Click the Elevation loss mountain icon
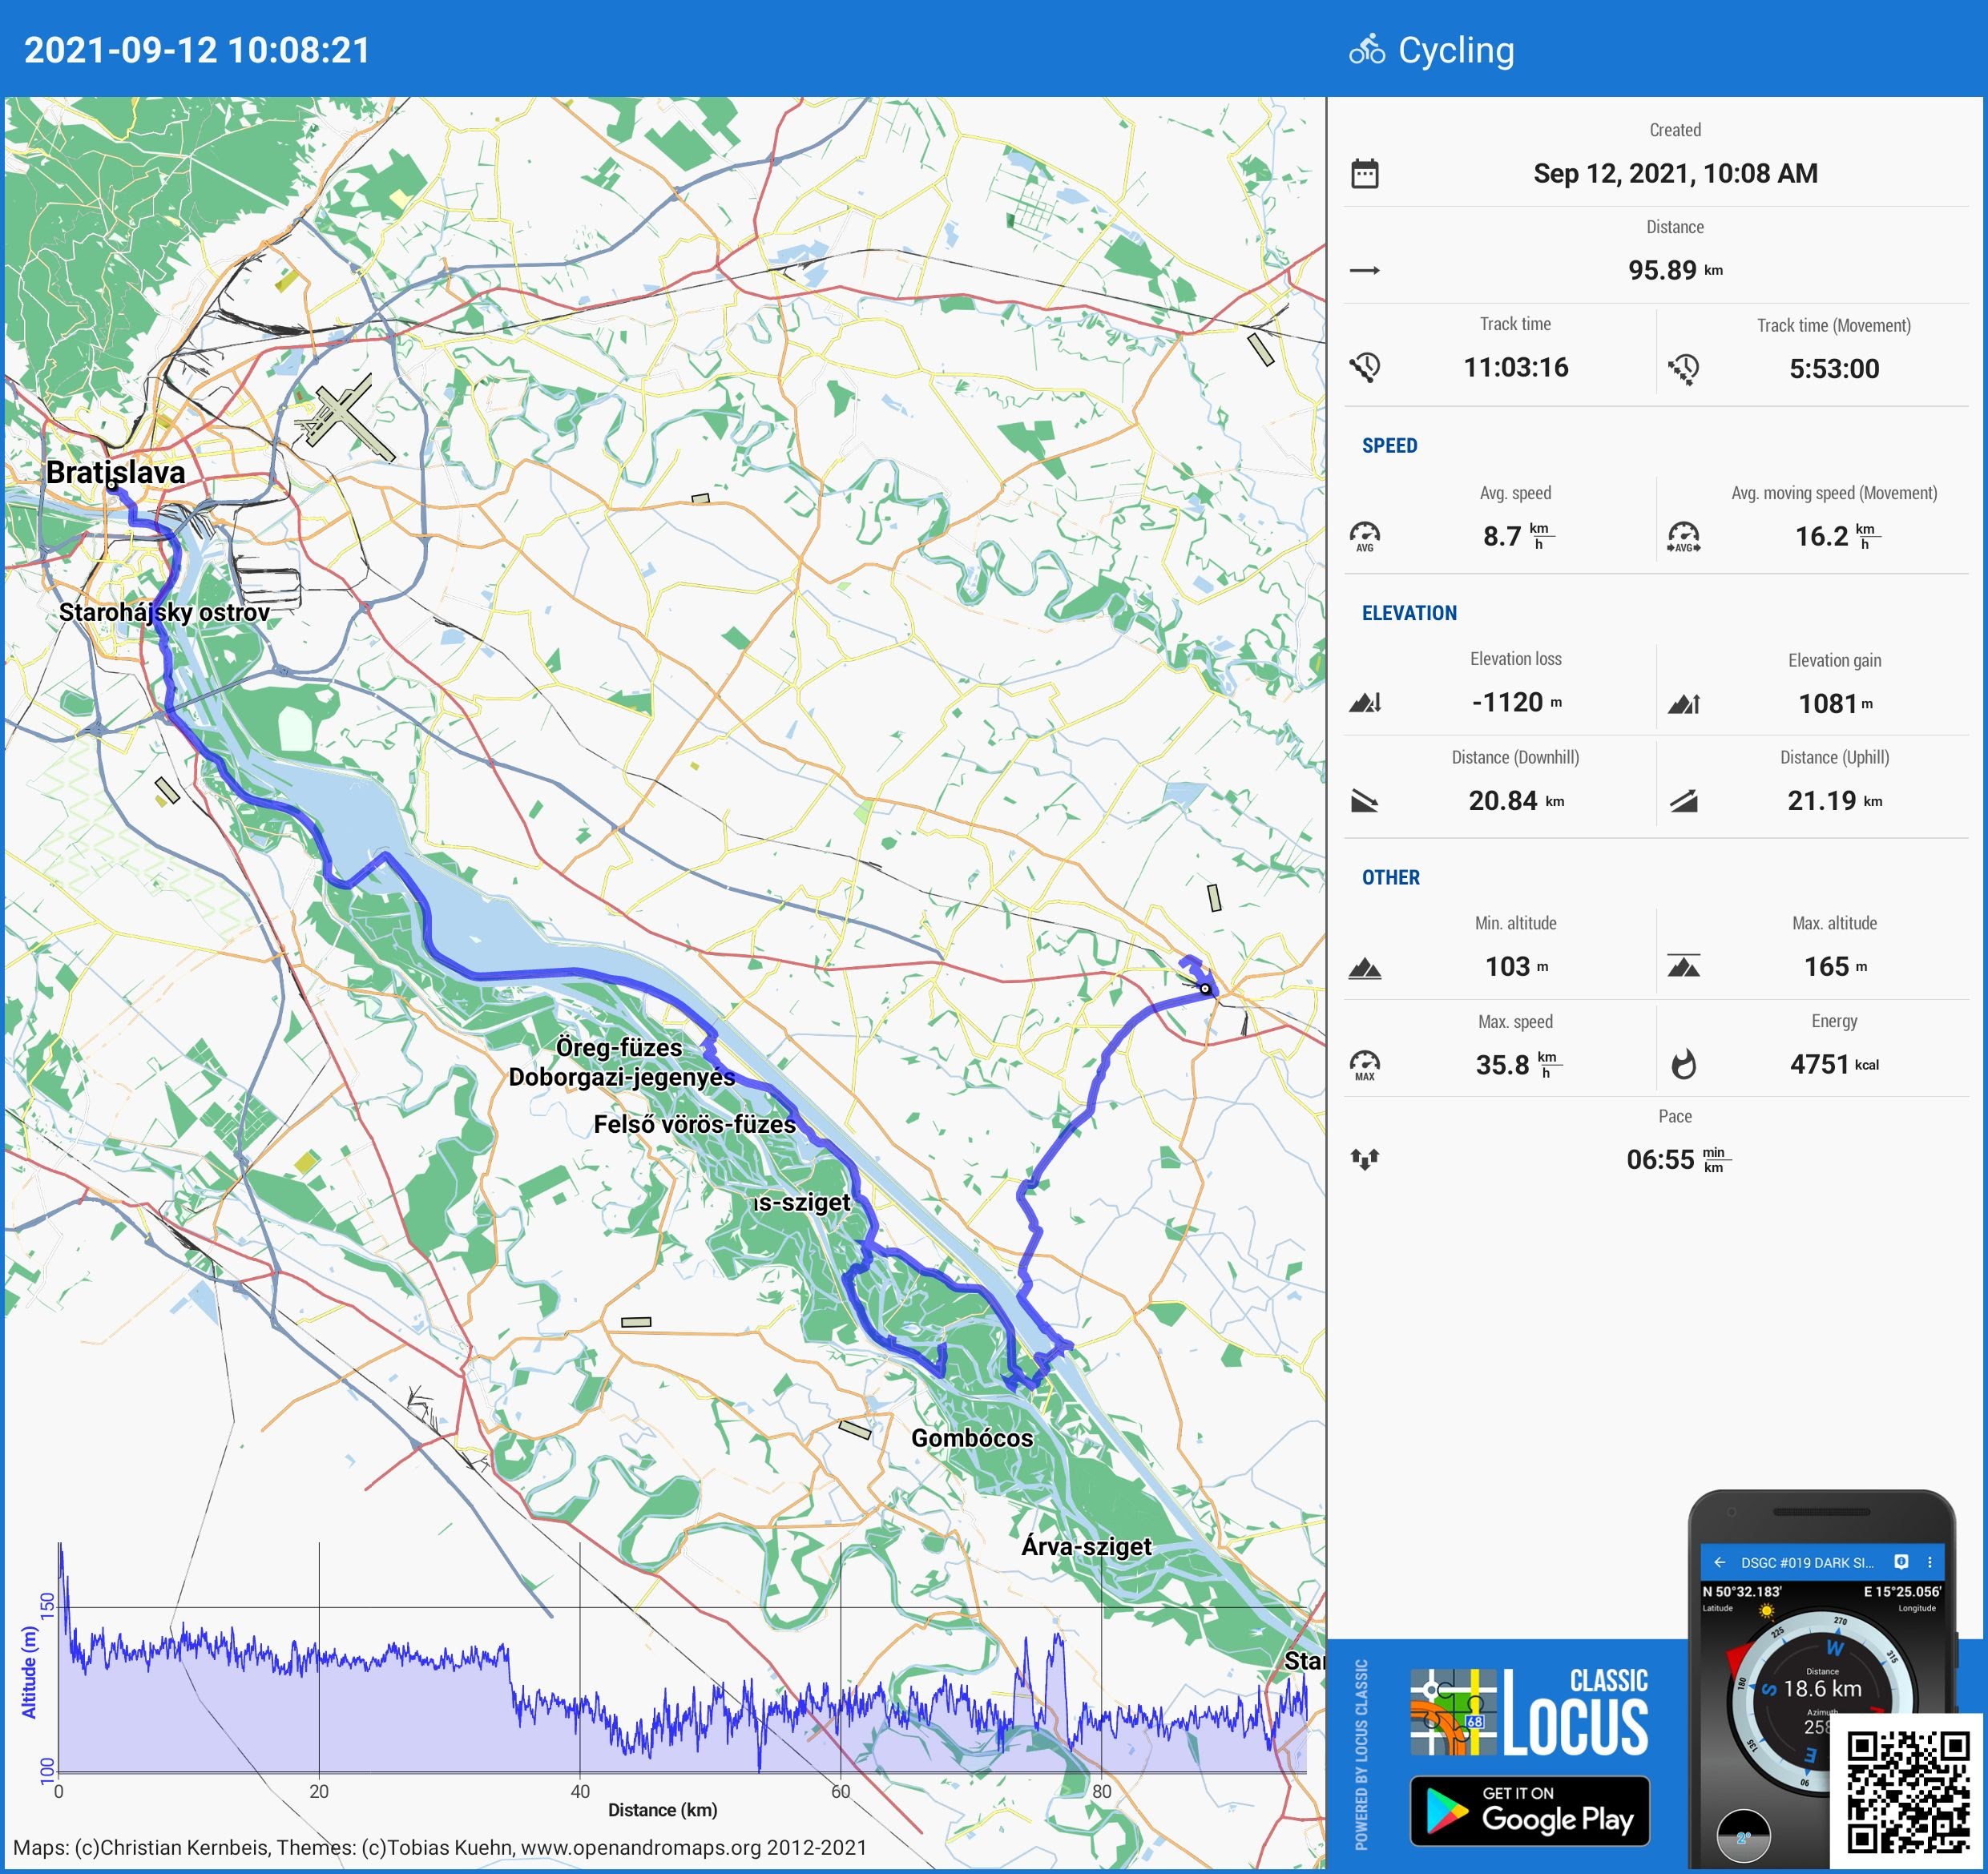 tap(1365, 703)
